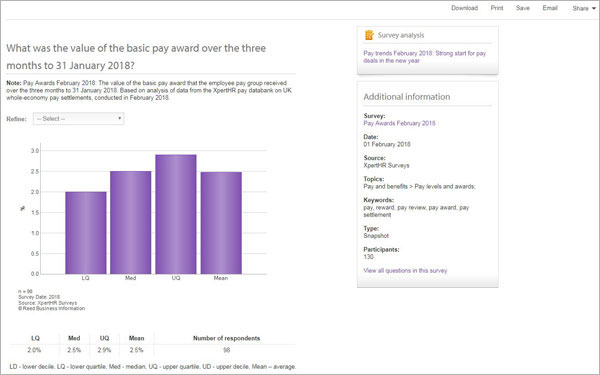The image size is (600, 375).
Task: Click the Survey analysis clipboard icon
Action: 369,35
